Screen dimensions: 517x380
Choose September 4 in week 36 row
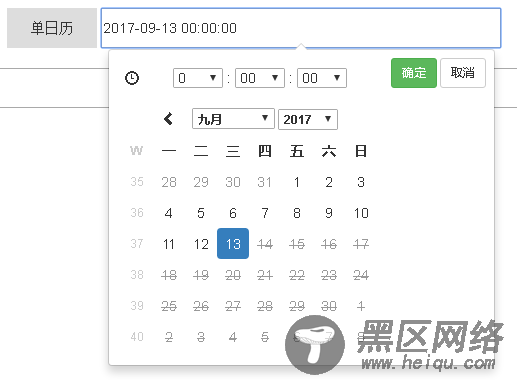pyautogui.click(x=169, y=213)
